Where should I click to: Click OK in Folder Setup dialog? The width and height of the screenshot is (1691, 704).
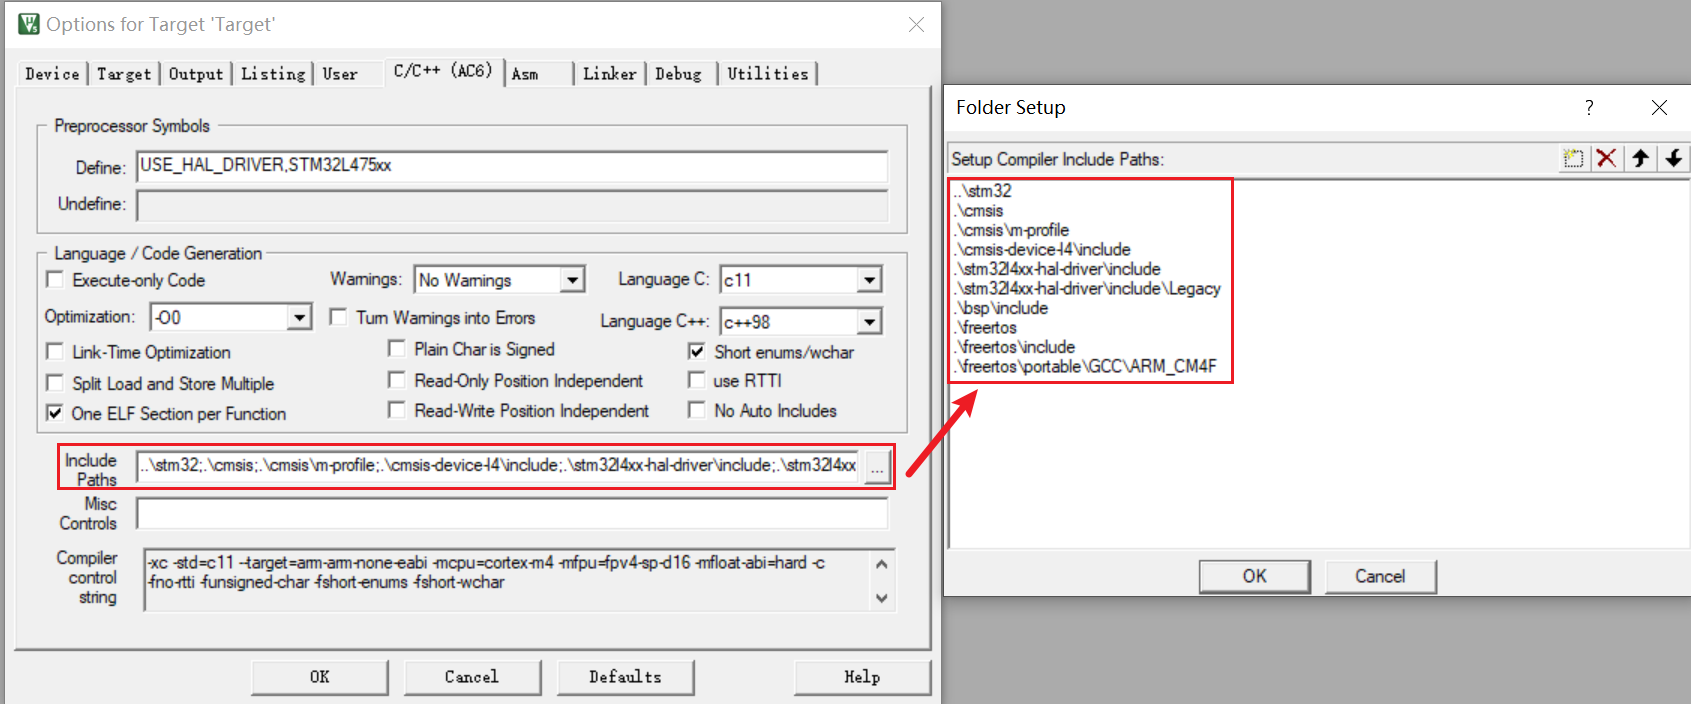pyautogui.click(x=1255, y=576)
